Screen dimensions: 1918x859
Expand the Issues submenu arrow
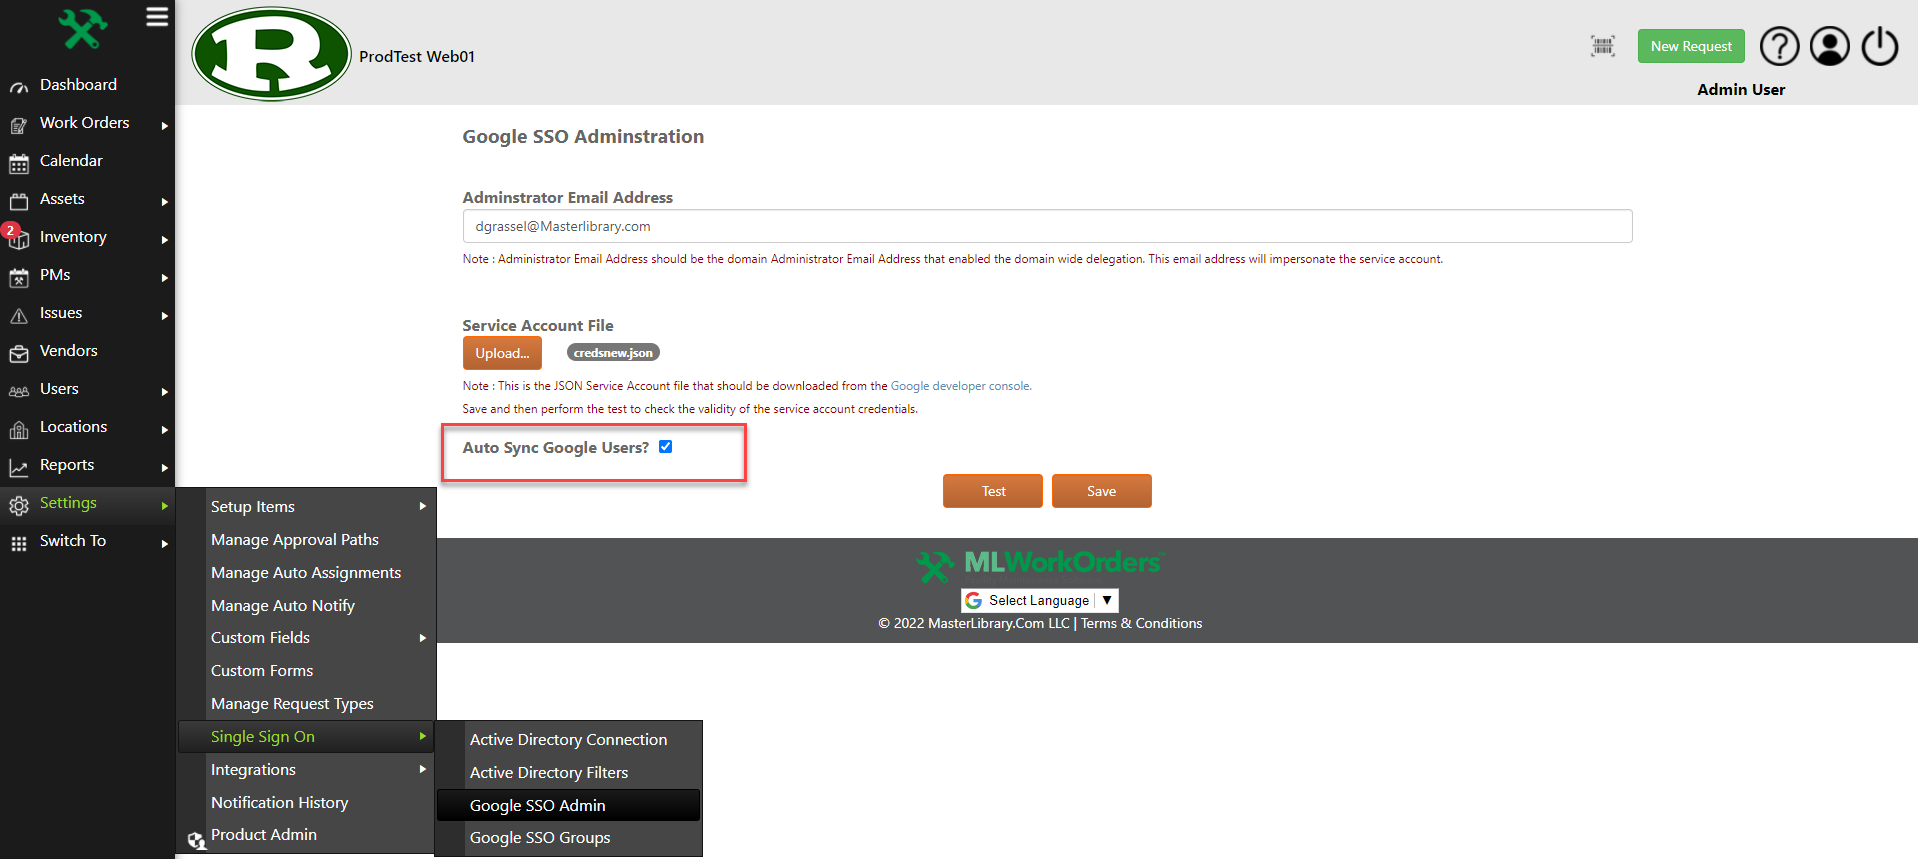click(164, 316)
